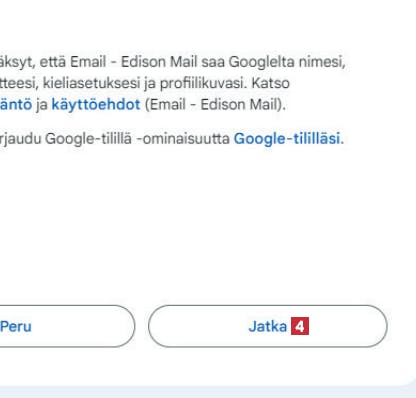Click the Peru label text

(x=16, y=326)
